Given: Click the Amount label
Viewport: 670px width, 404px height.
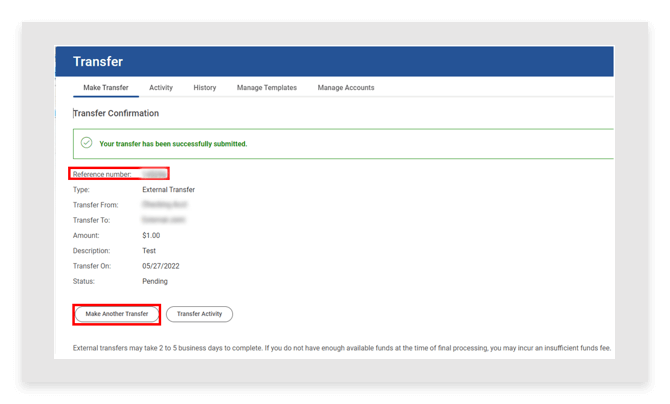Looking at the screenshot, I should point(86,236).
